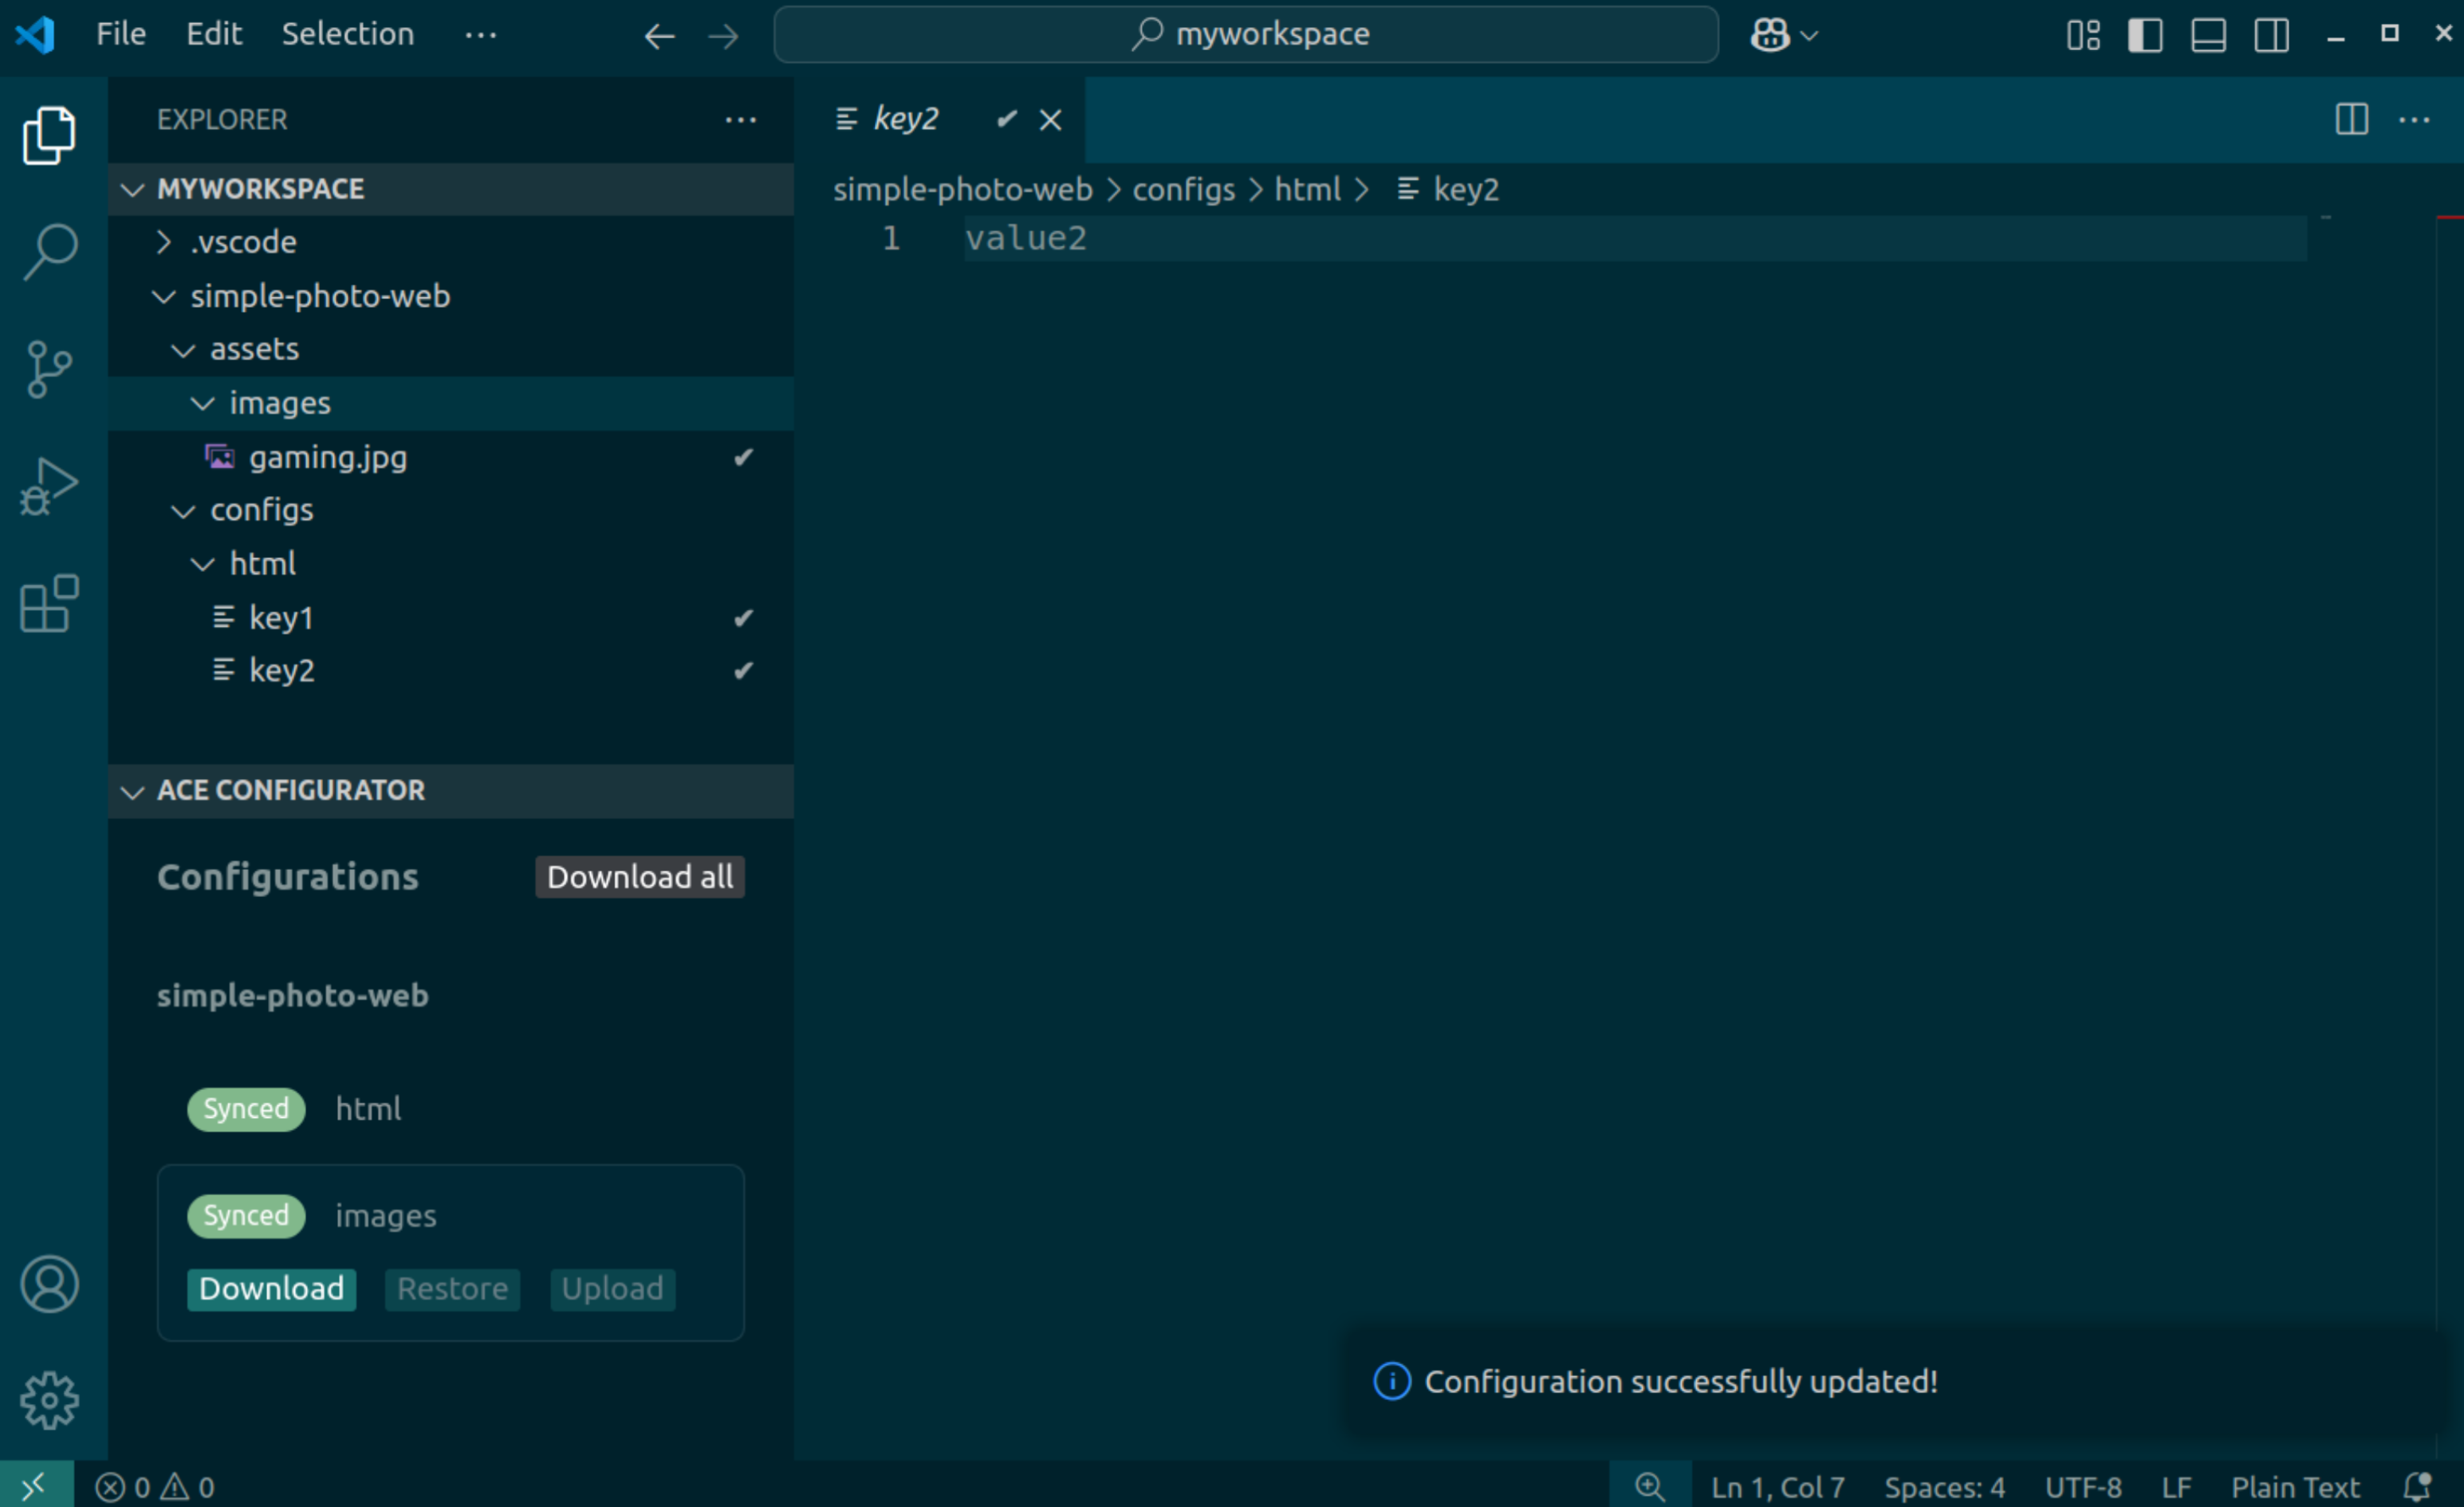Open key2 file in the explorer

tap(450, 671)
